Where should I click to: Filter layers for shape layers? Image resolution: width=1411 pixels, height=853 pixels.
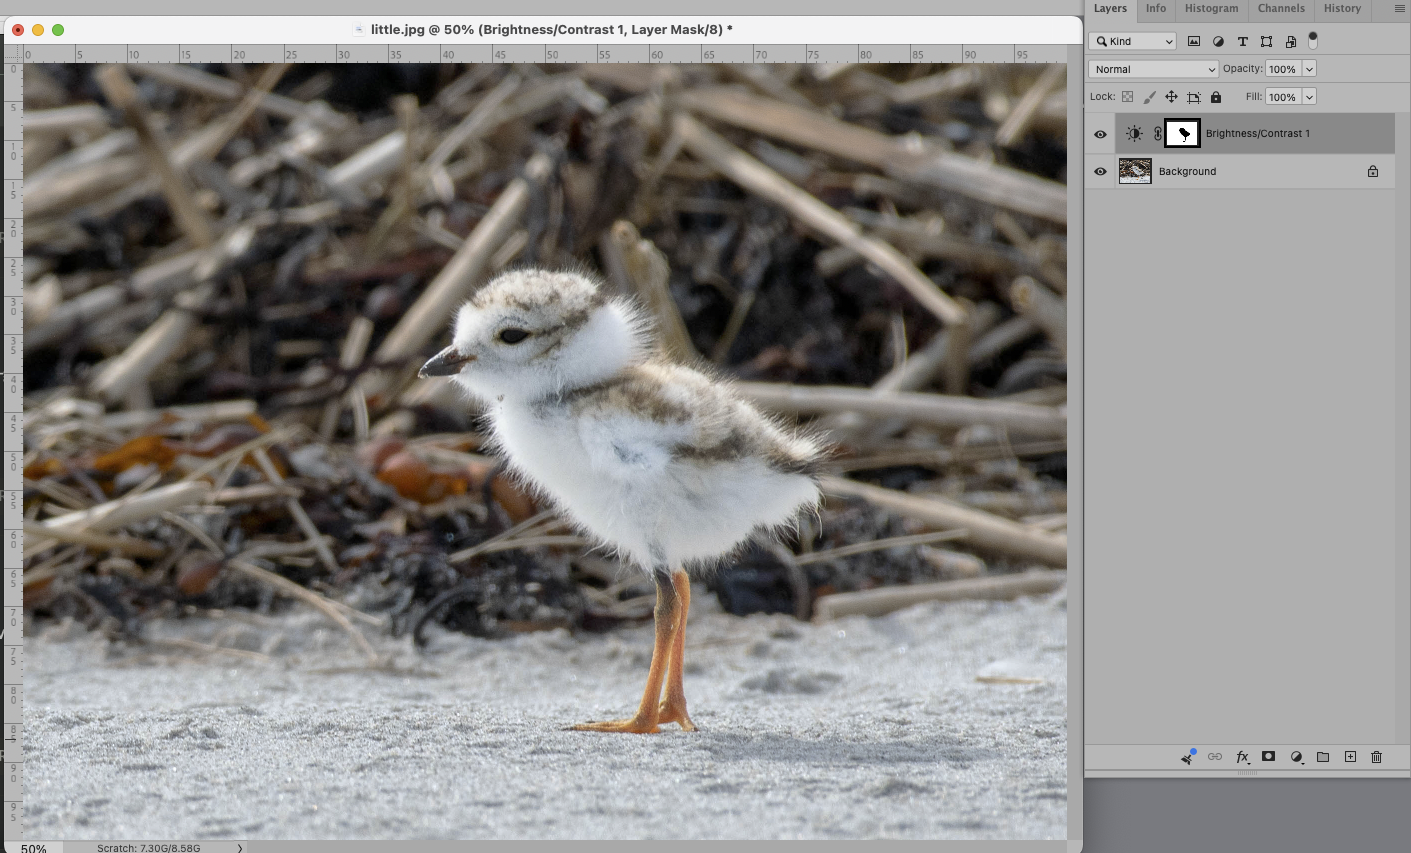(x=1266, y=41)
